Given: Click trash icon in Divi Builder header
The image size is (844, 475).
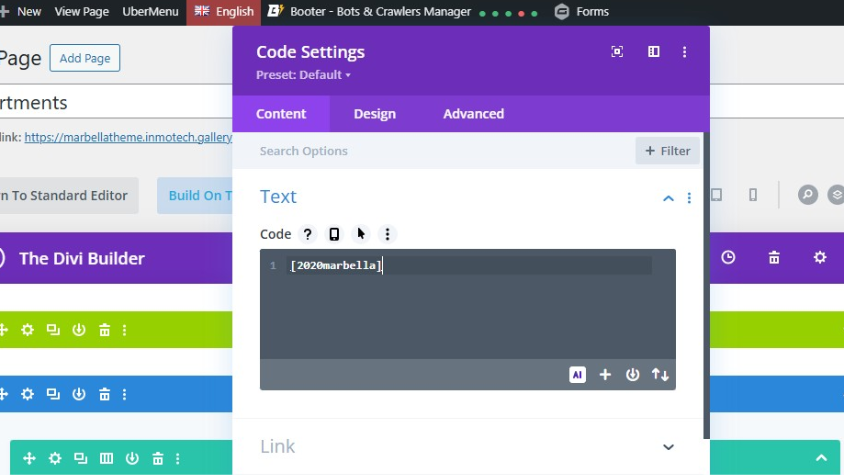Looking at the screenshot, I should [774, 258].
